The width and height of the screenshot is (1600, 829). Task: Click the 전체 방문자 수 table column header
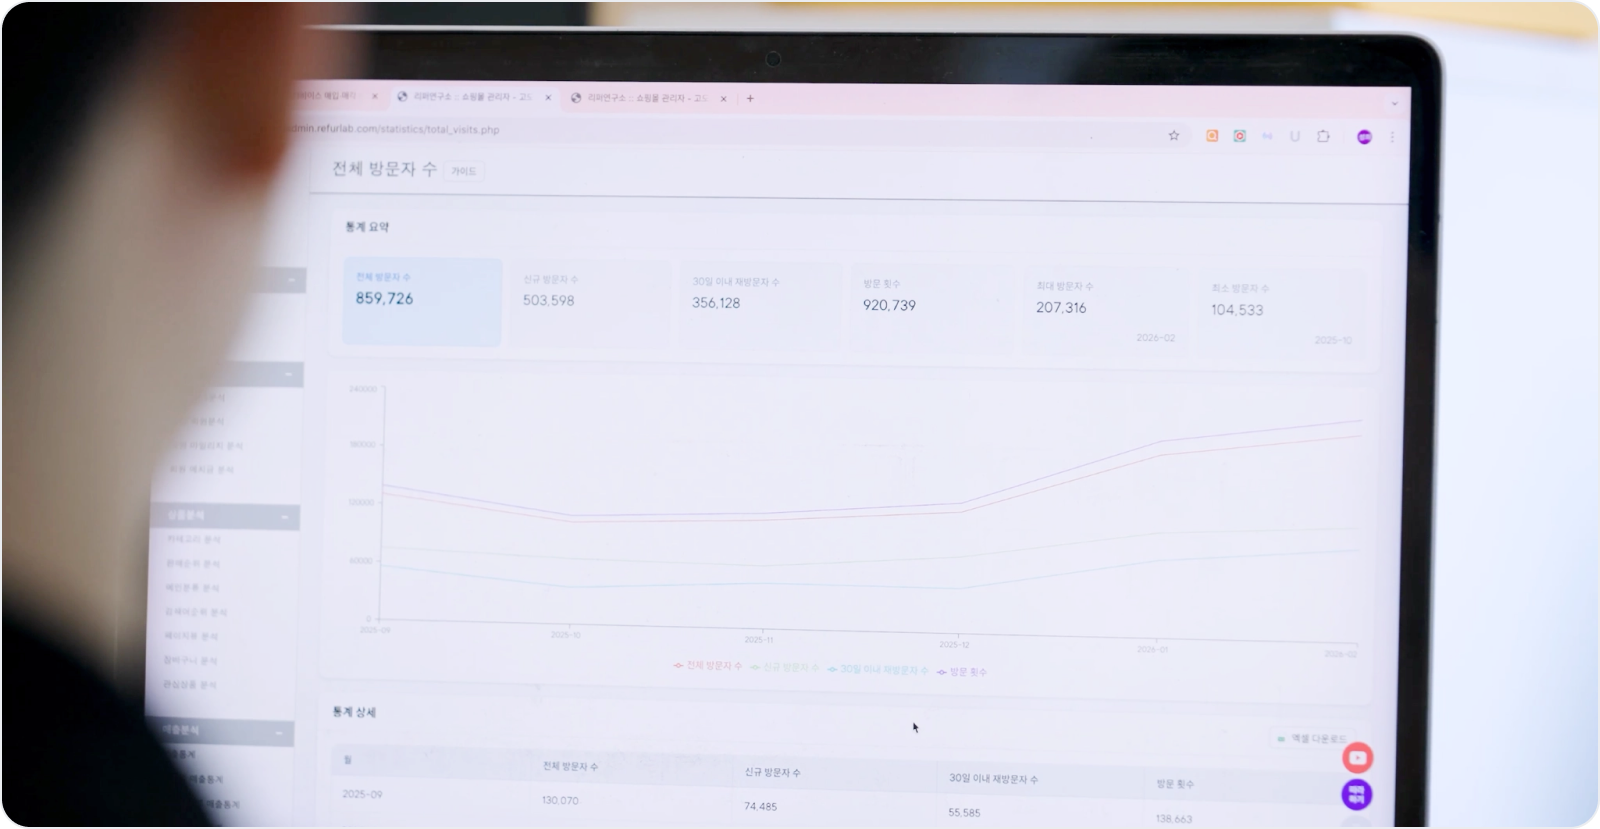[570, 766]
